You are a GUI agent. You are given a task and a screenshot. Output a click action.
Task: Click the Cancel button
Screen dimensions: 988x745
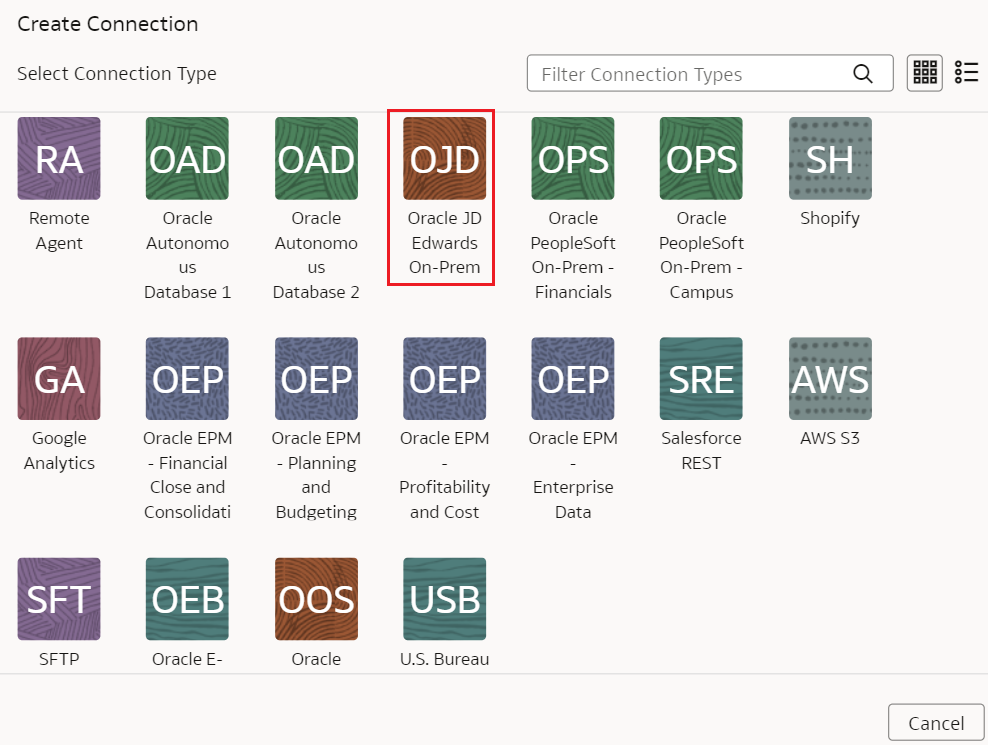click(x=936, y=722)
